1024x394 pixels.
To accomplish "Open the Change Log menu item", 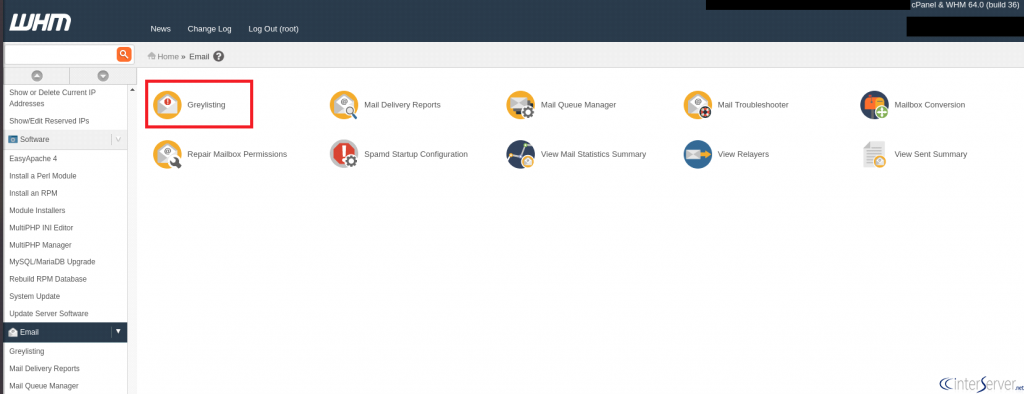I will (x=210, y=29).
